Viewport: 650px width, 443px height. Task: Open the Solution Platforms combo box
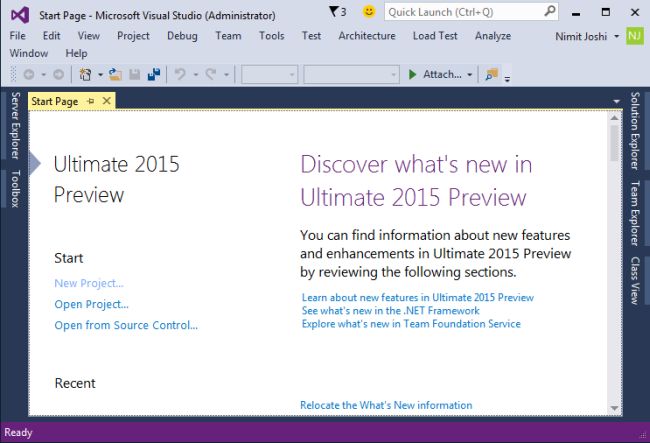coord(352,75)
